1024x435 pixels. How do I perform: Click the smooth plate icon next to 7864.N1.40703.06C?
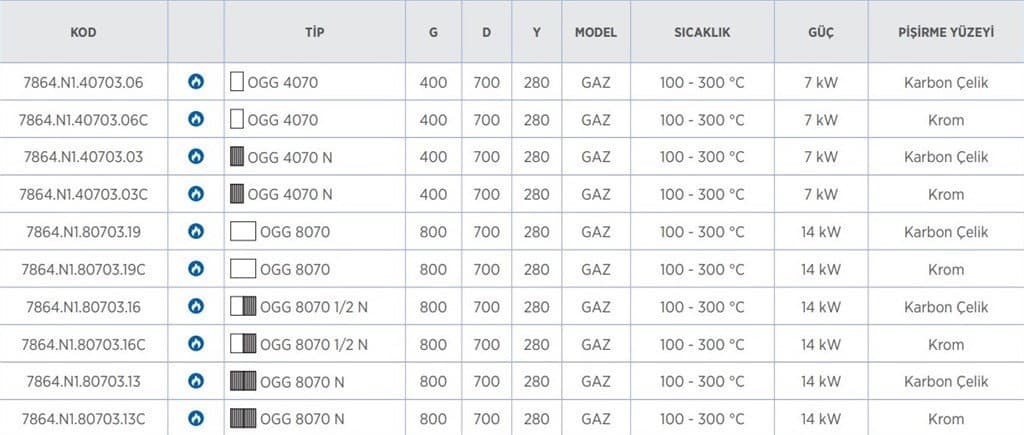pos(237,120)
